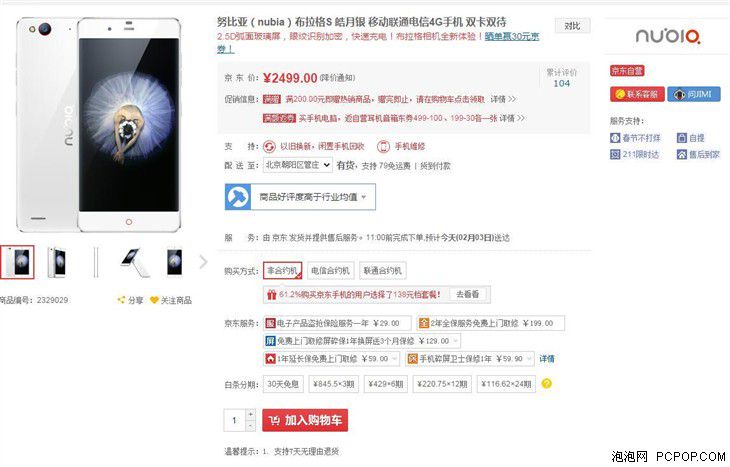Click the Ask JIMI assistant button

click(694, 94)
